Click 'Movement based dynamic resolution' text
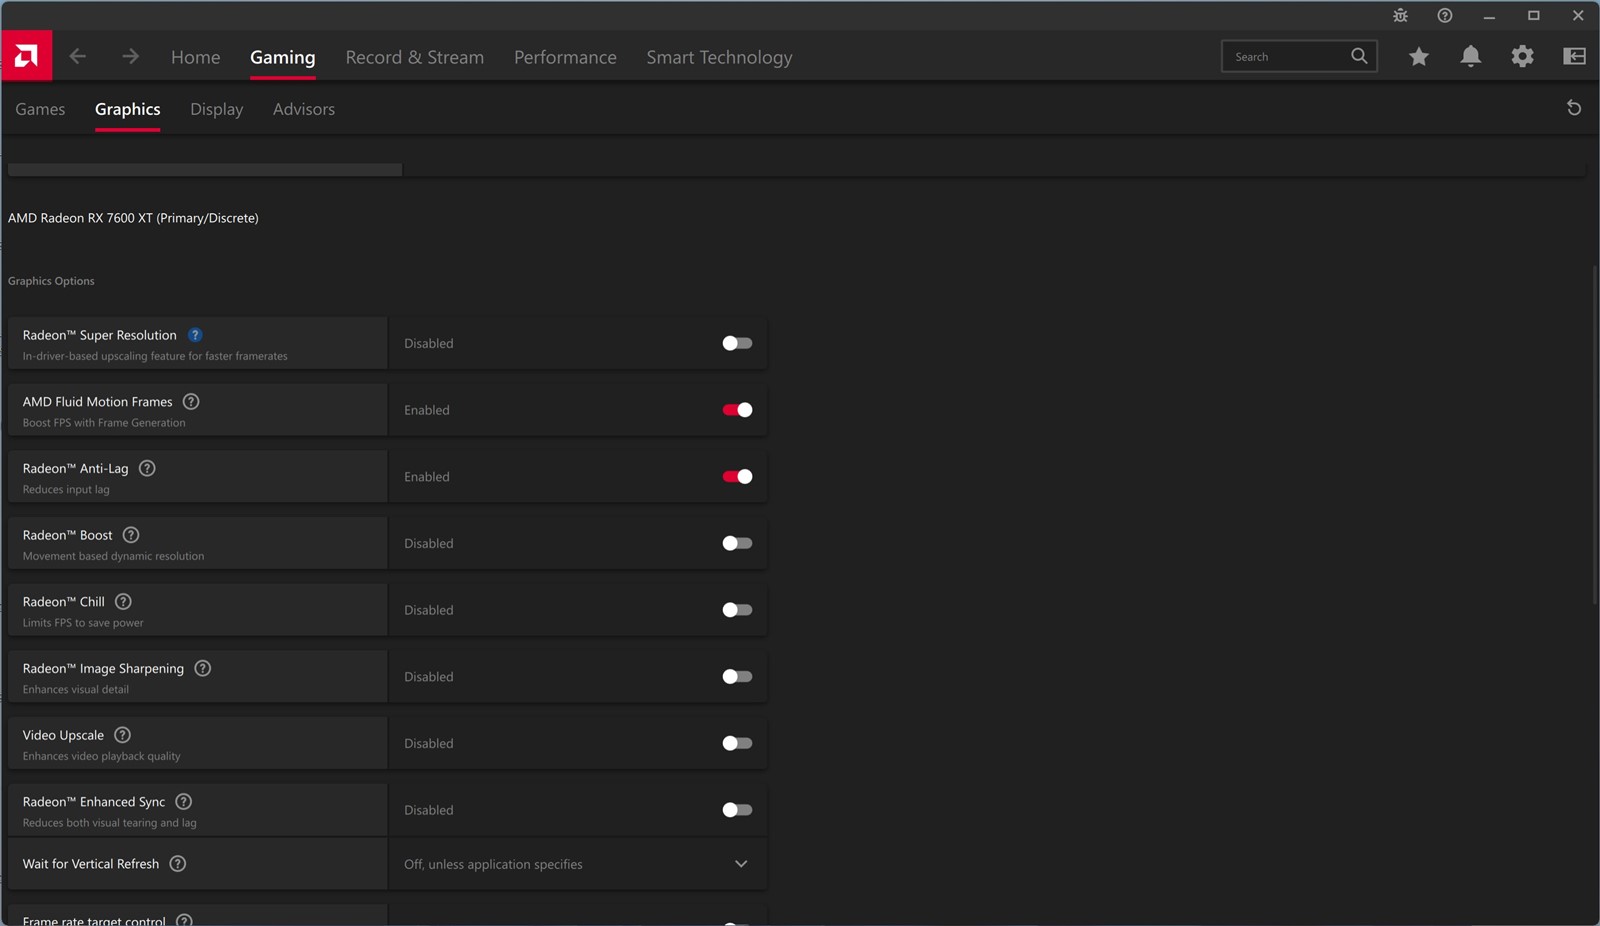The image size is (1600, 926). 113,556
